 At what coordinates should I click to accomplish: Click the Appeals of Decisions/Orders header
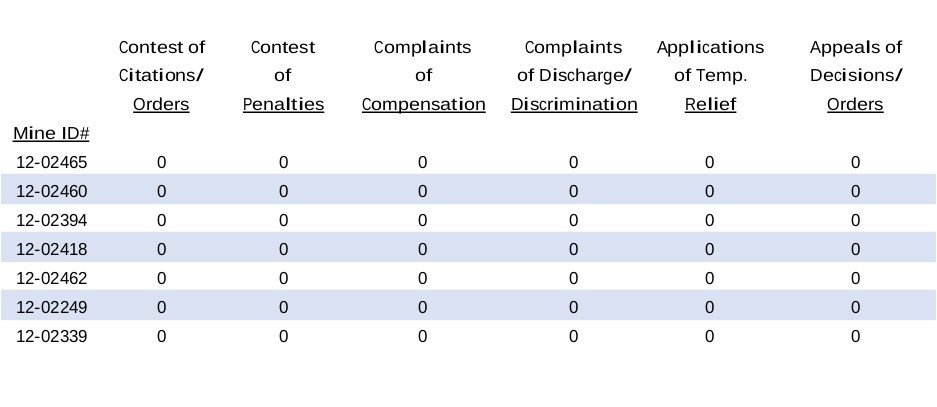(855, 76)
